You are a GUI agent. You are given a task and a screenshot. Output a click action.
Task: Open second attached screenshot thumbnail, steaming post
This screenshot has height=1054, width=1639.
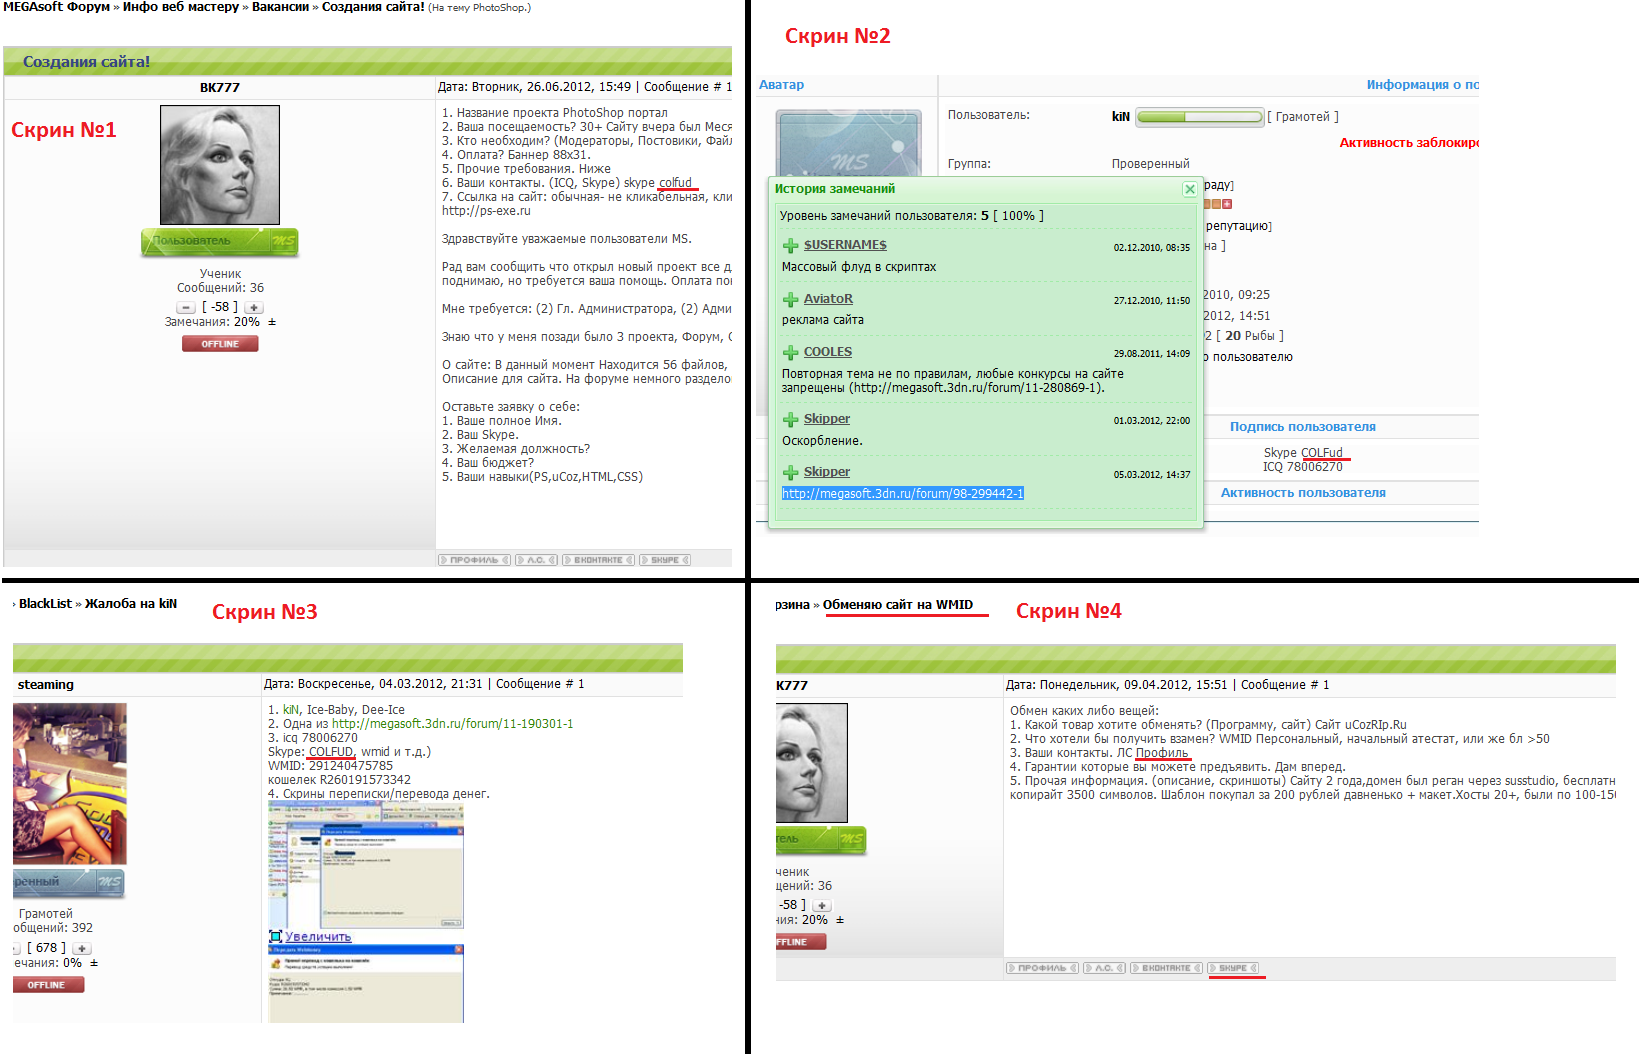pyautogui.click(x=366, y=983)
